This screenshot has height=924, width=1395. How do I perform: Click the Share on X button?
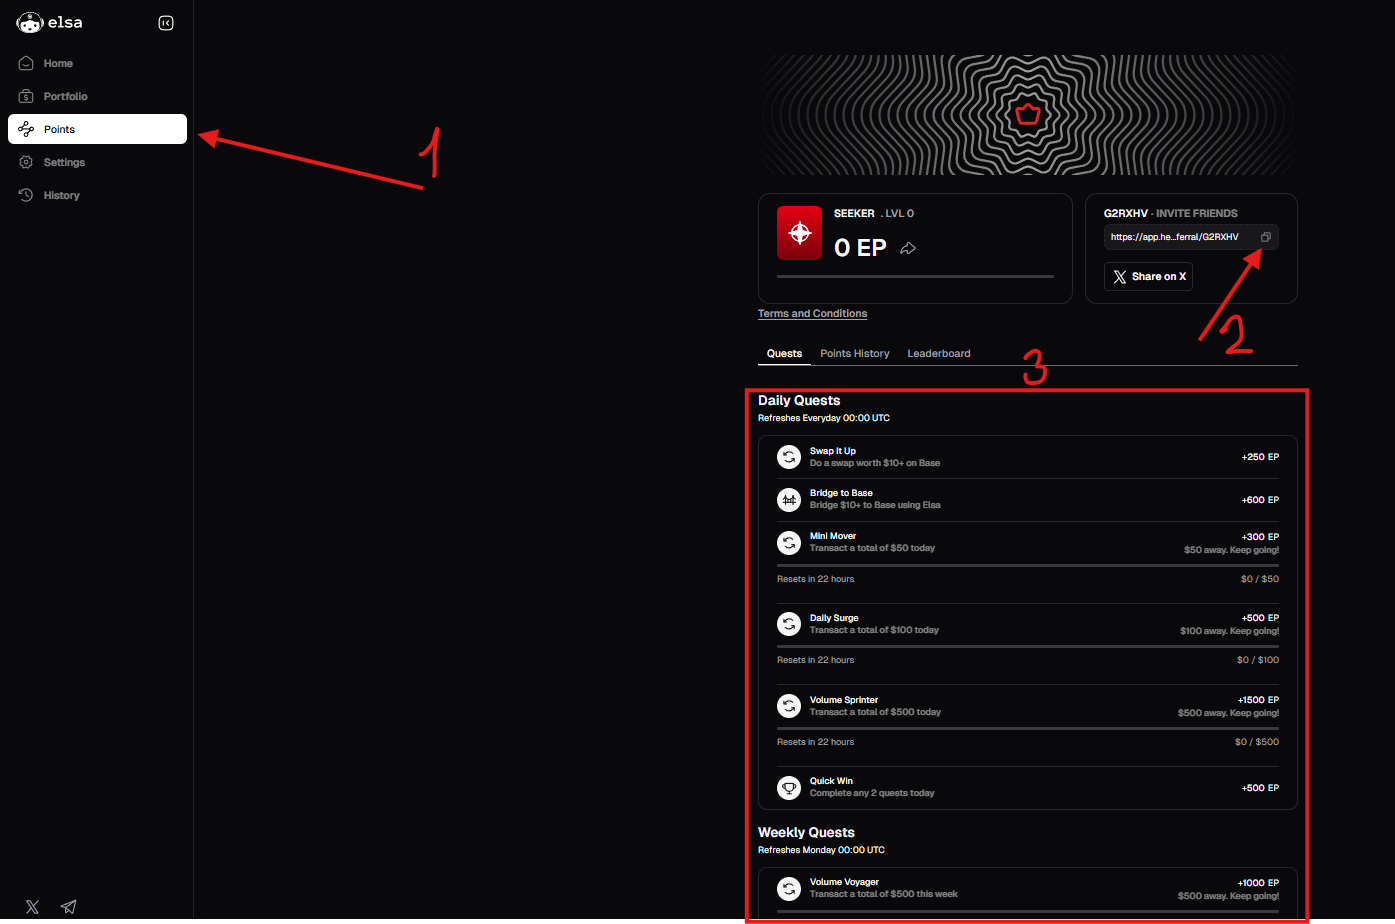1148,276
